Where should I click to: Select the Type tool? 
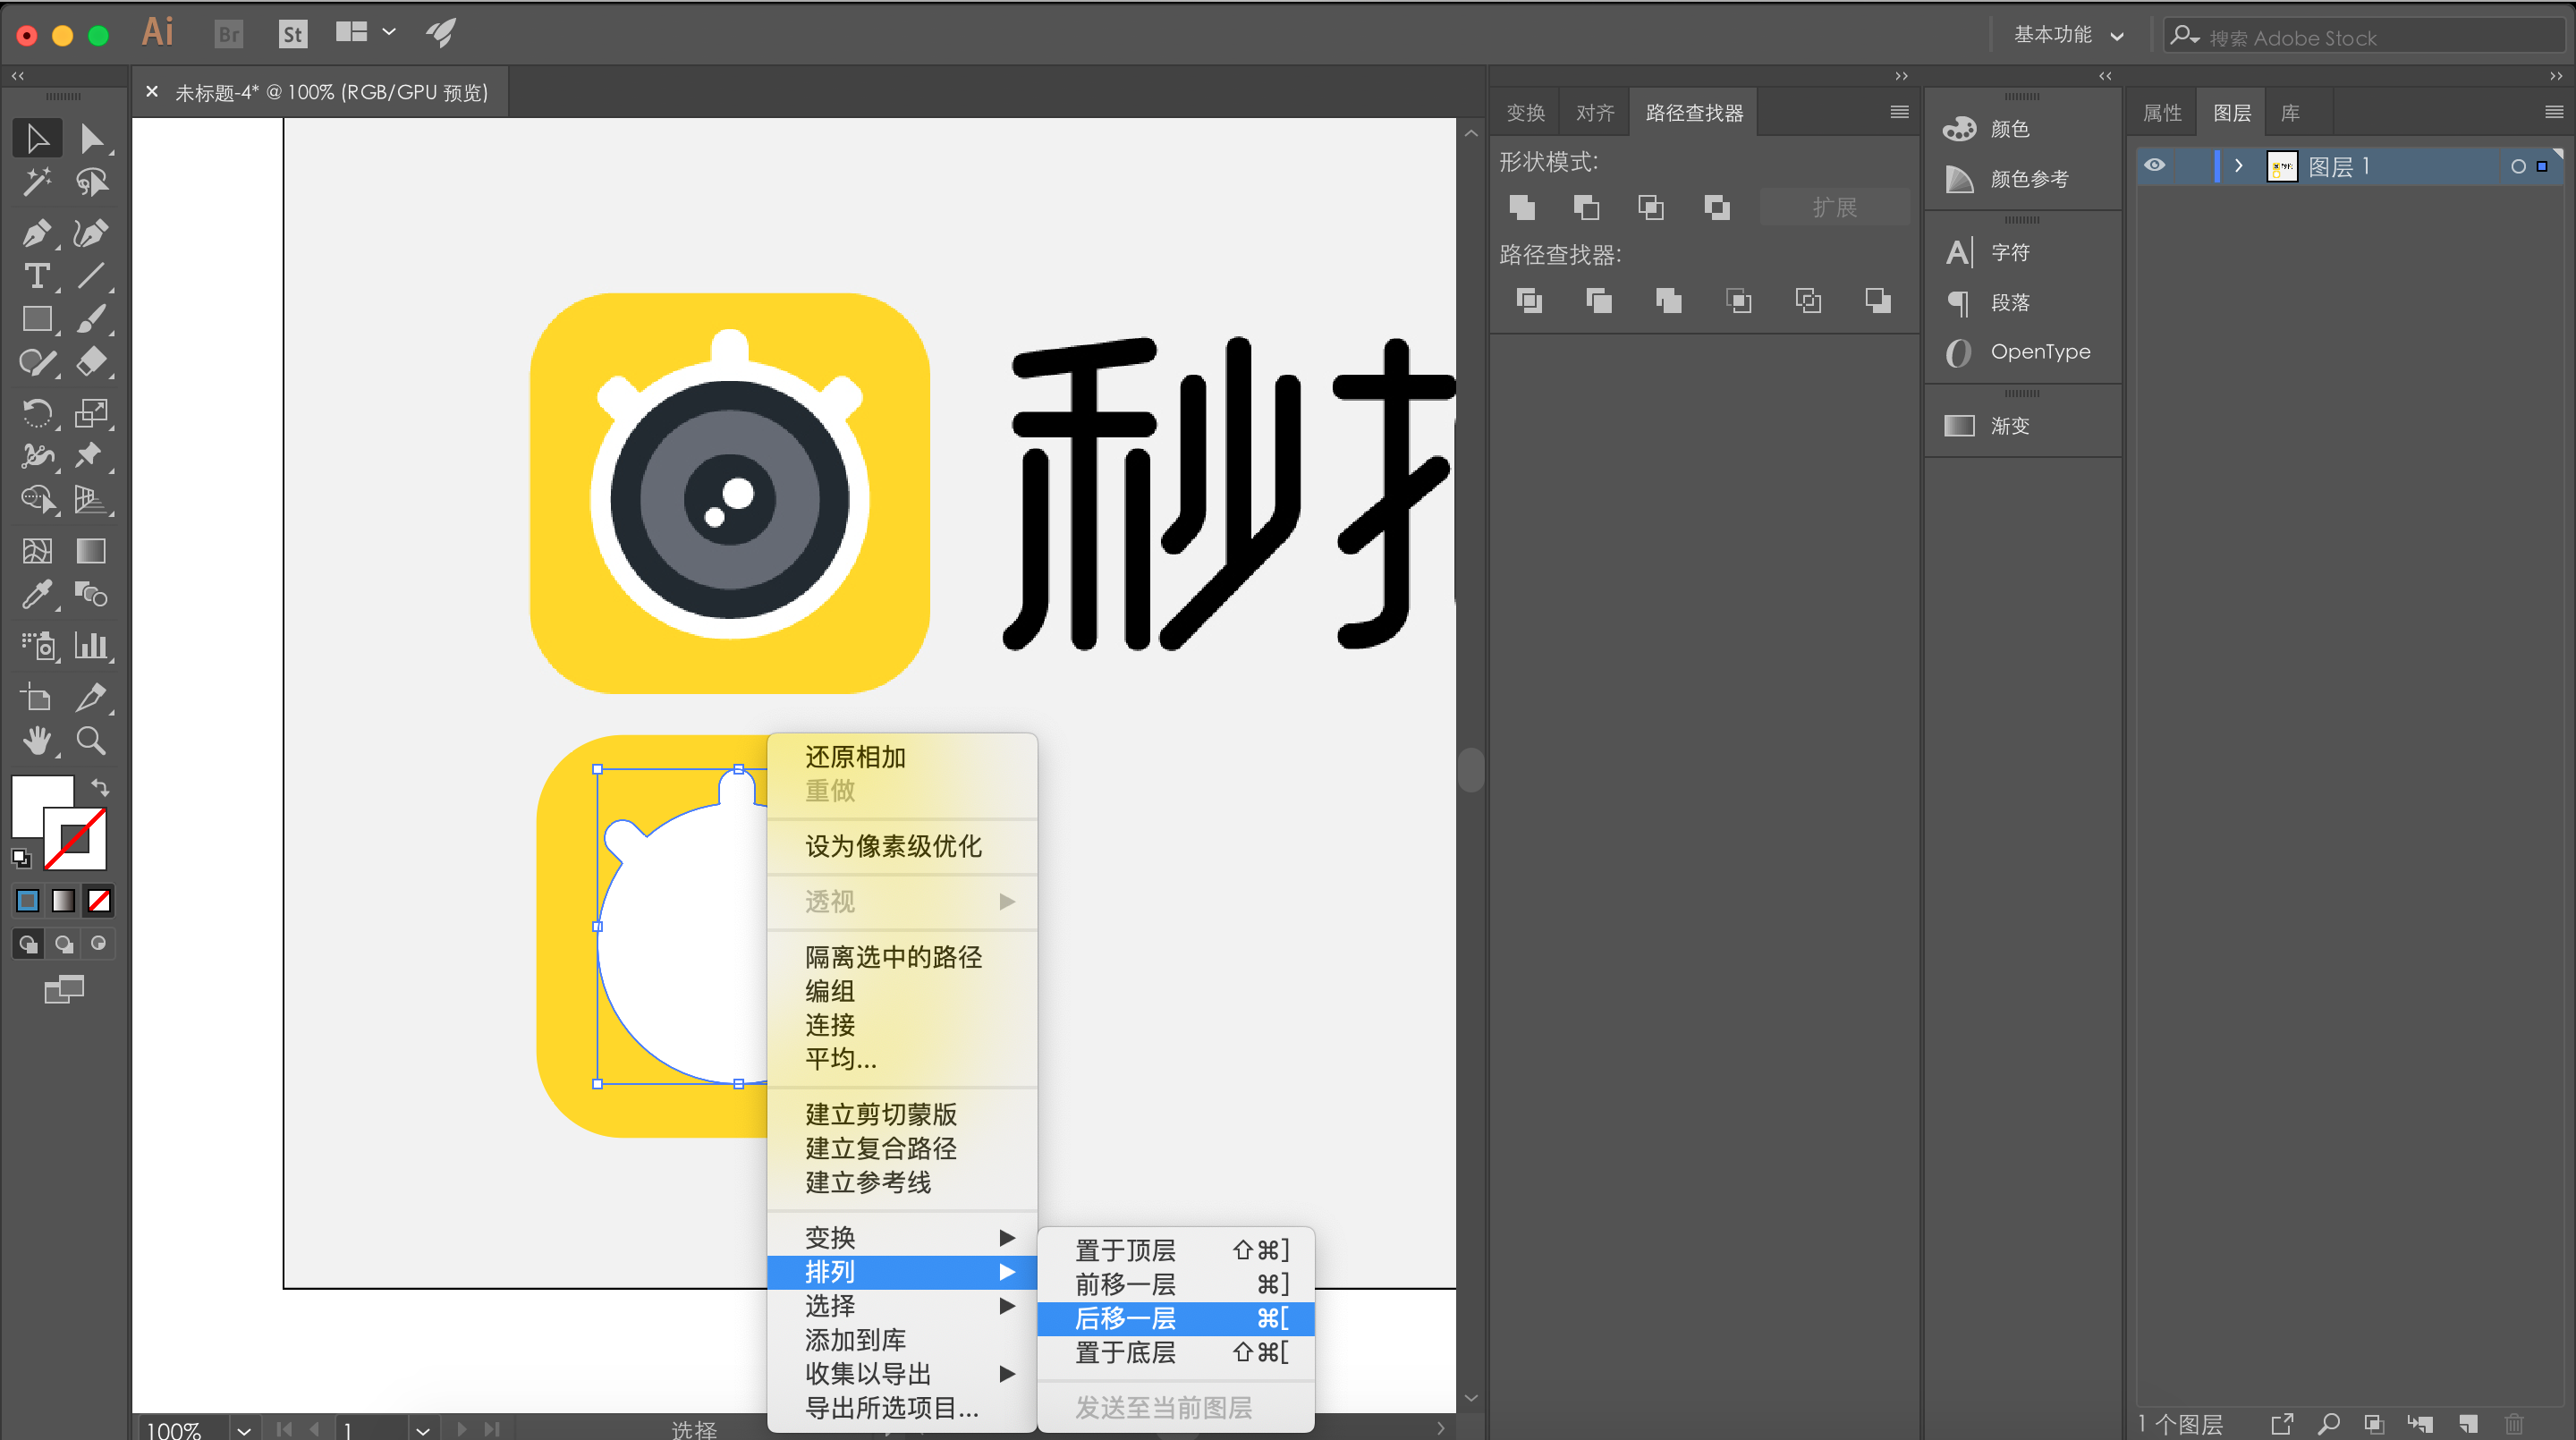tap(36, 276)
